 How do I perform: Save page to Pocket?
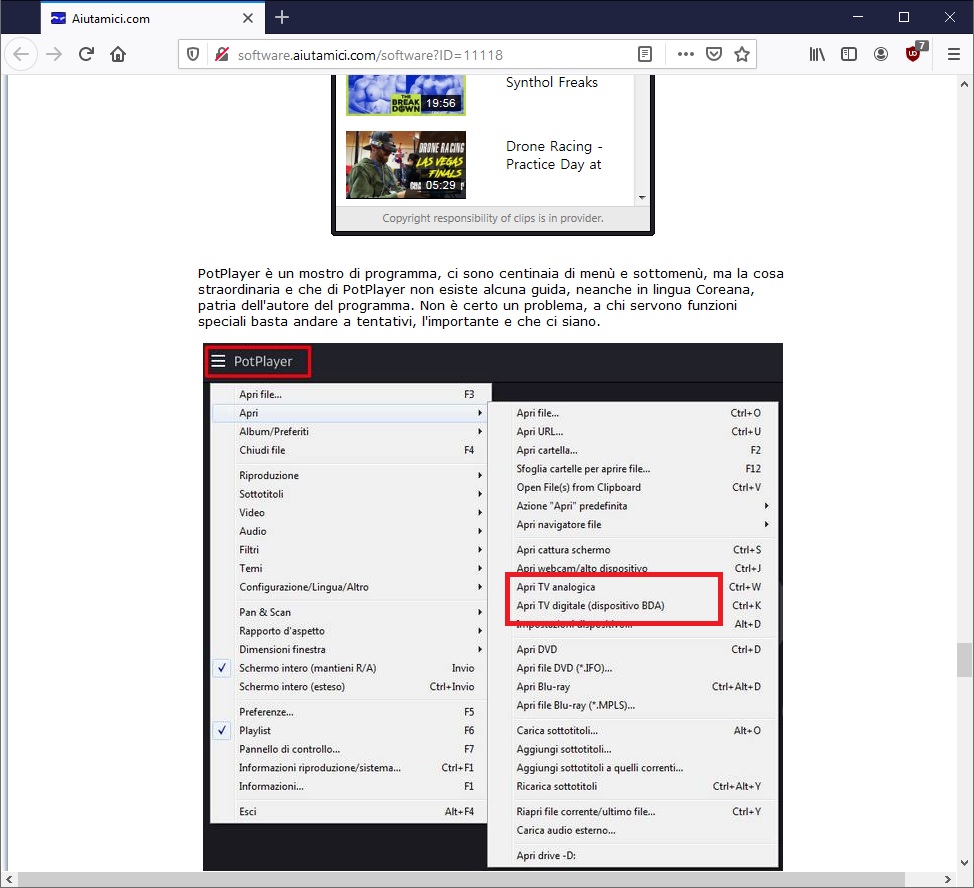(x=714, y=55)
